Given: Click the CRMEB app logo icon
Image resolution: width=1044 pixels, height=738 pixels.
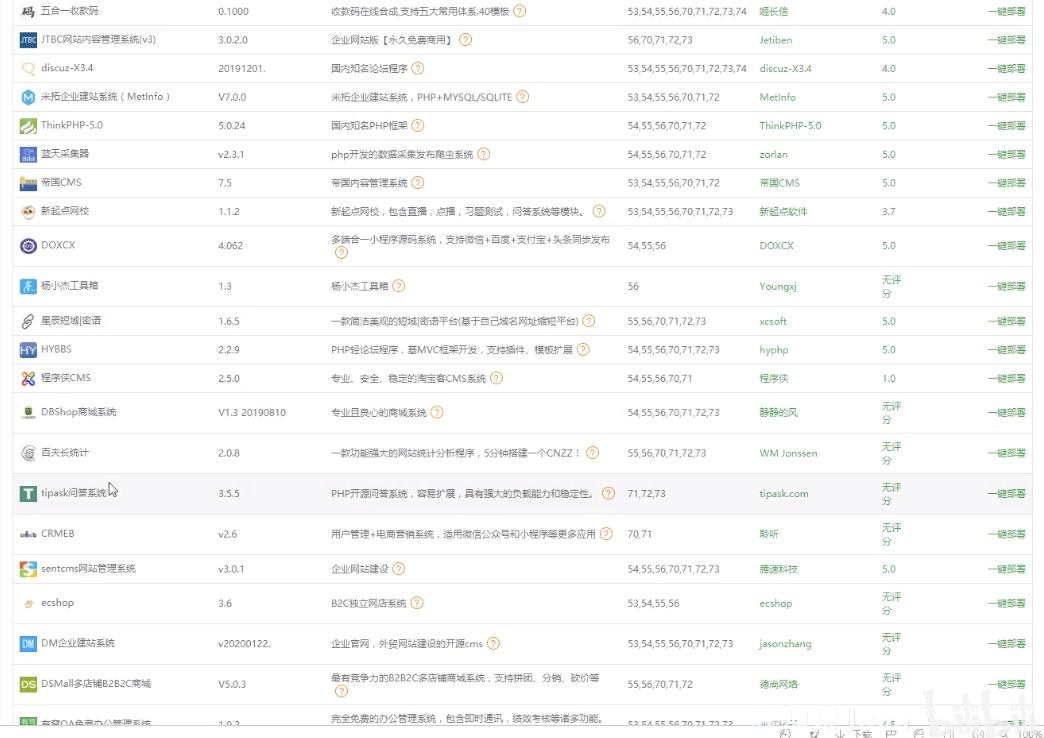Looking at the screenshot, I should click(28, 534).
